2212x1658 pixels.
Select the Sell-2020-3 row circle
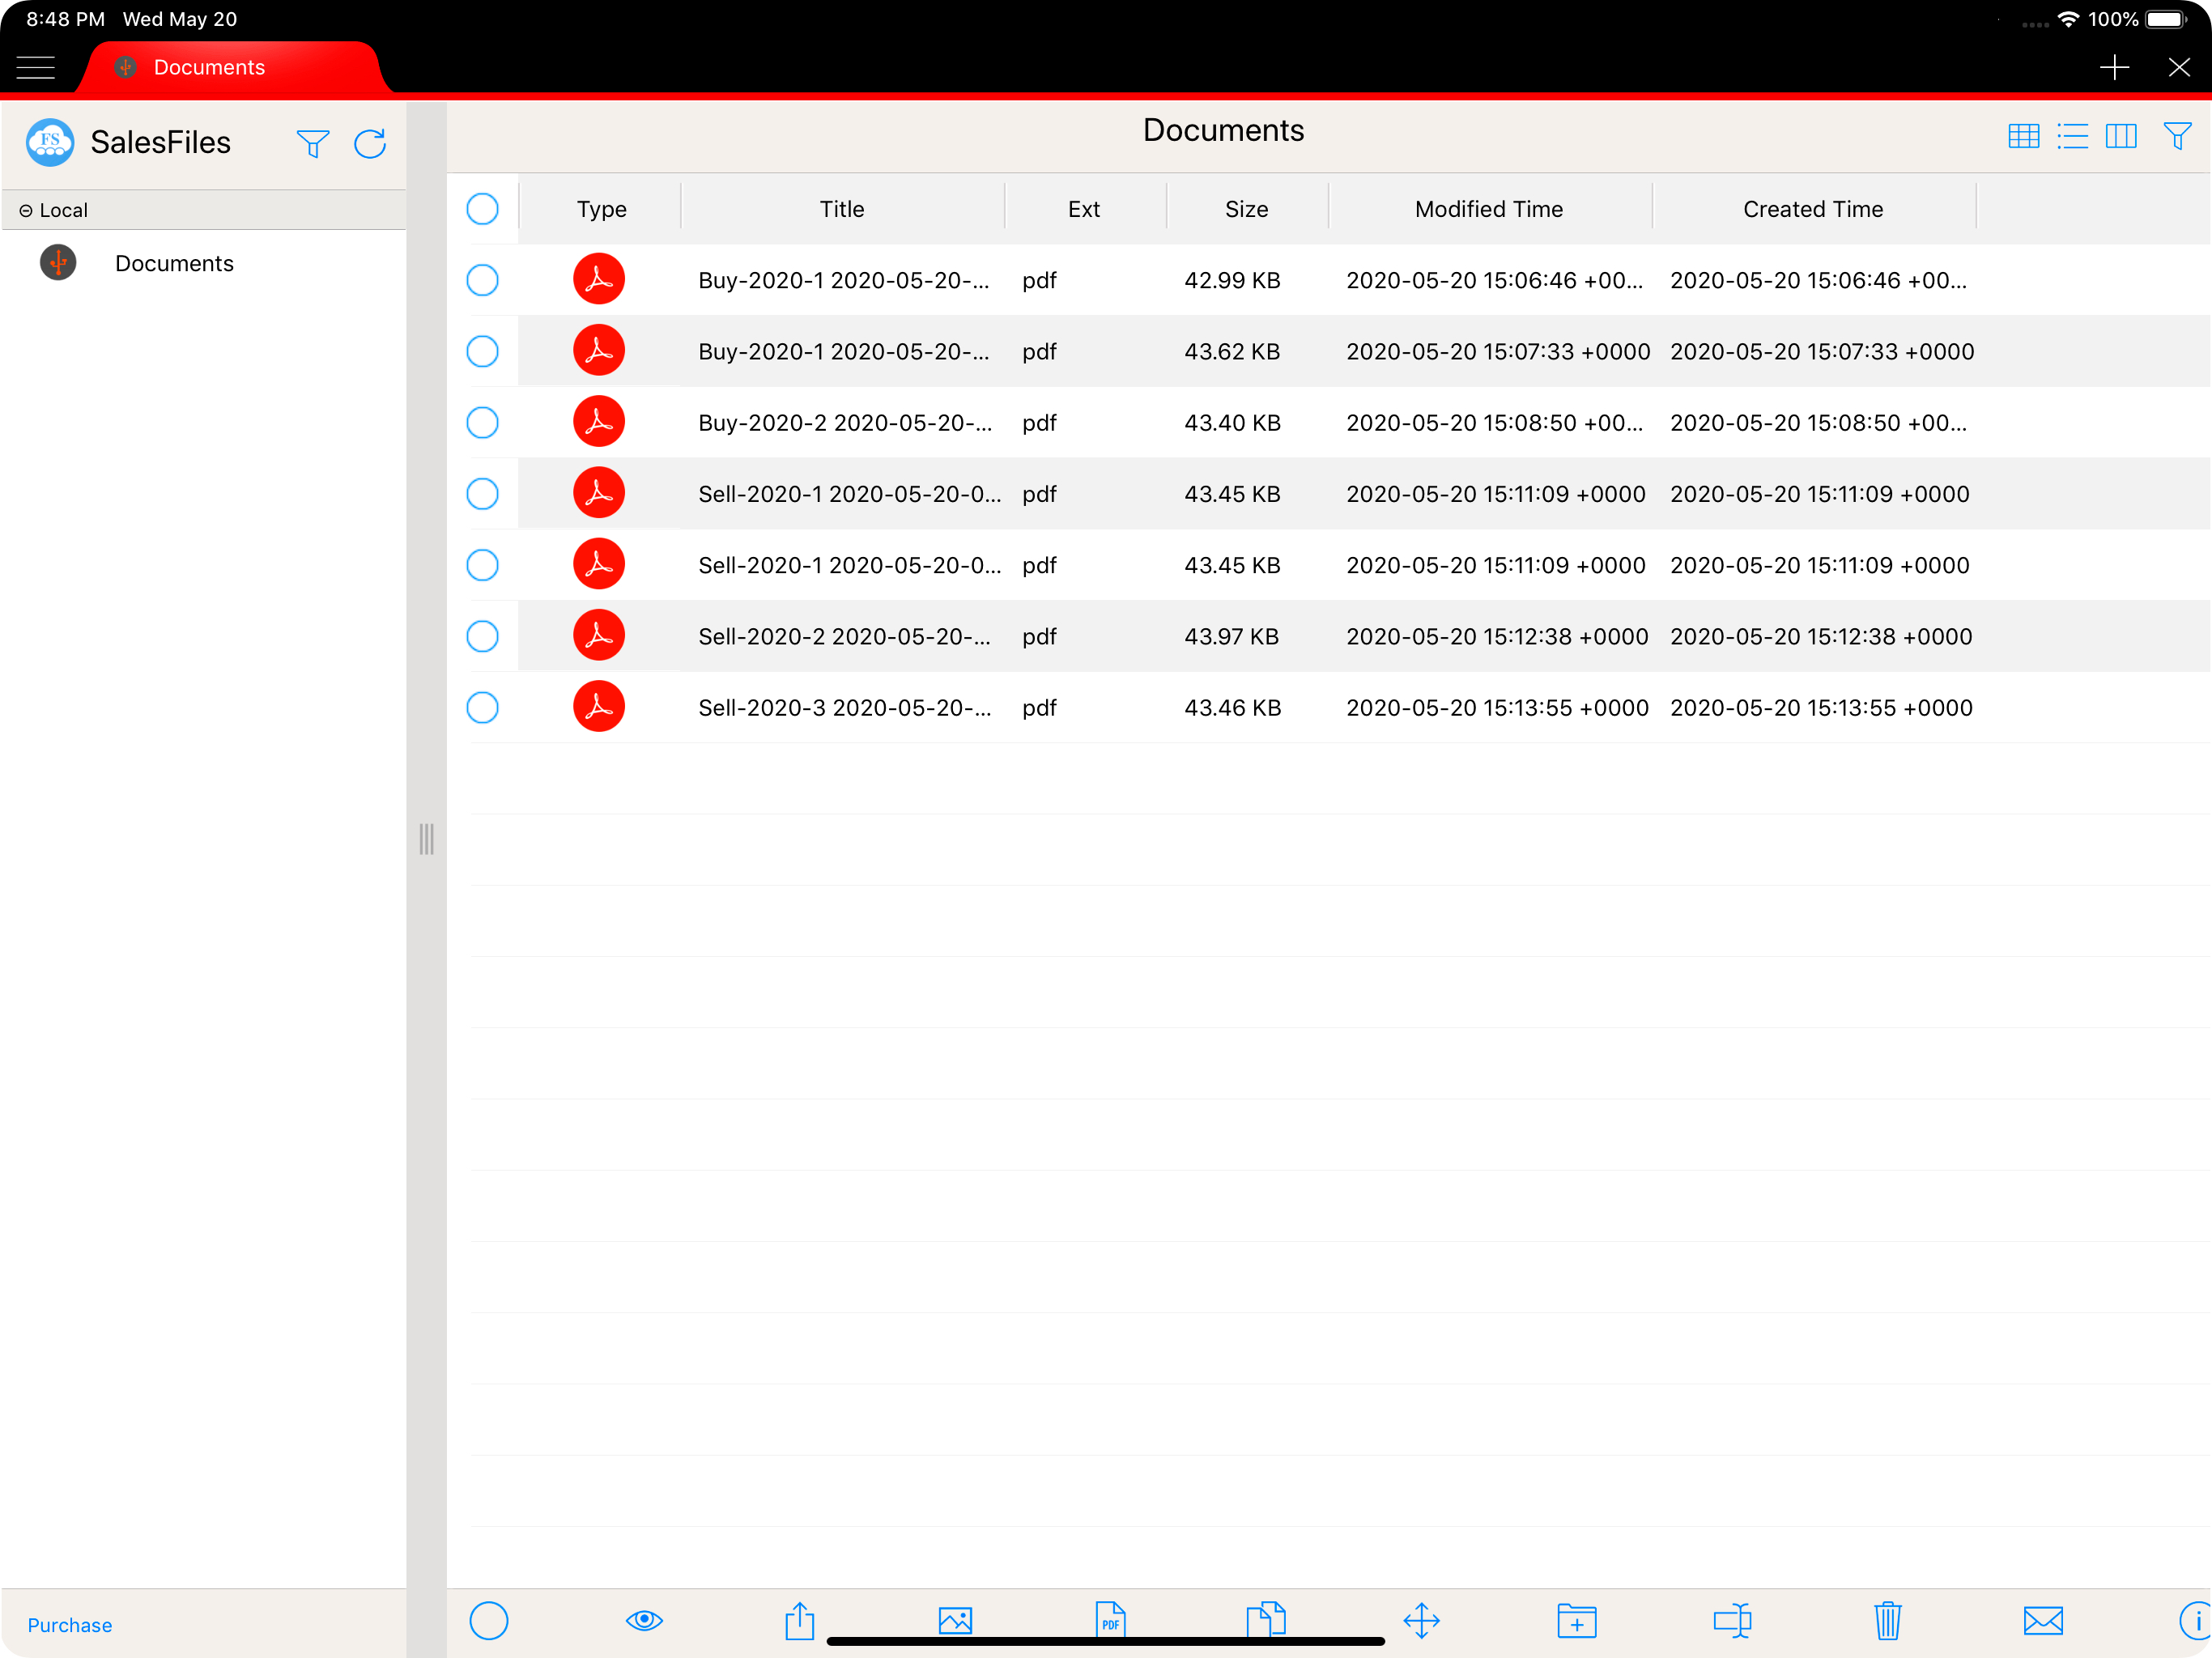click(x=482, y=707)
